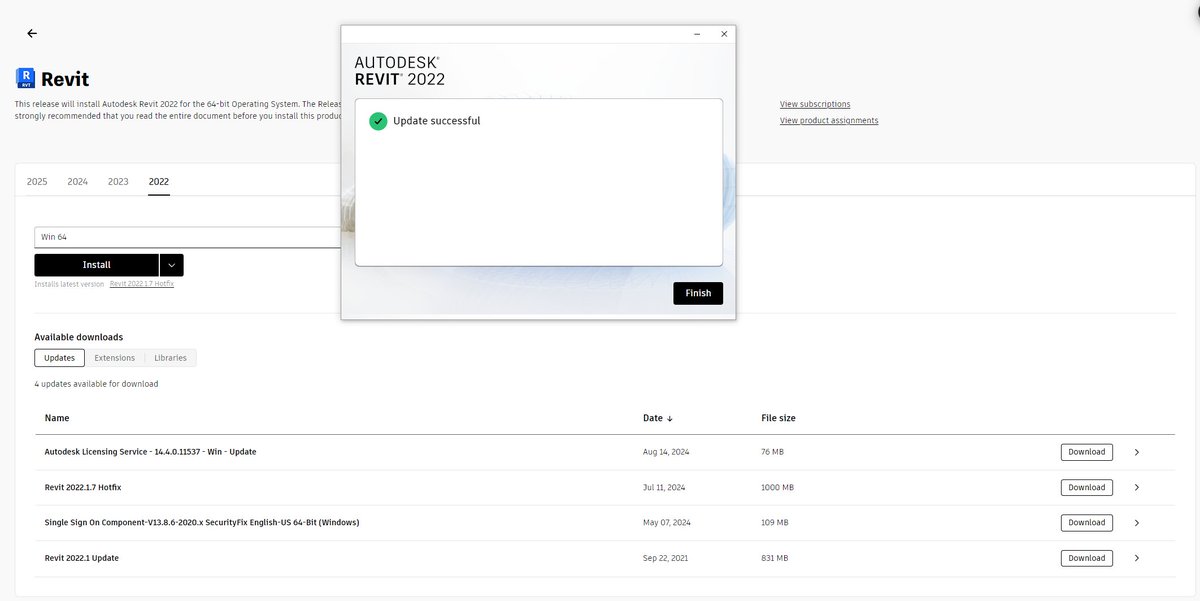The height and width of the screenshot is (601, 1200).
Task: Click the Name column header
Action: [57, 418]
